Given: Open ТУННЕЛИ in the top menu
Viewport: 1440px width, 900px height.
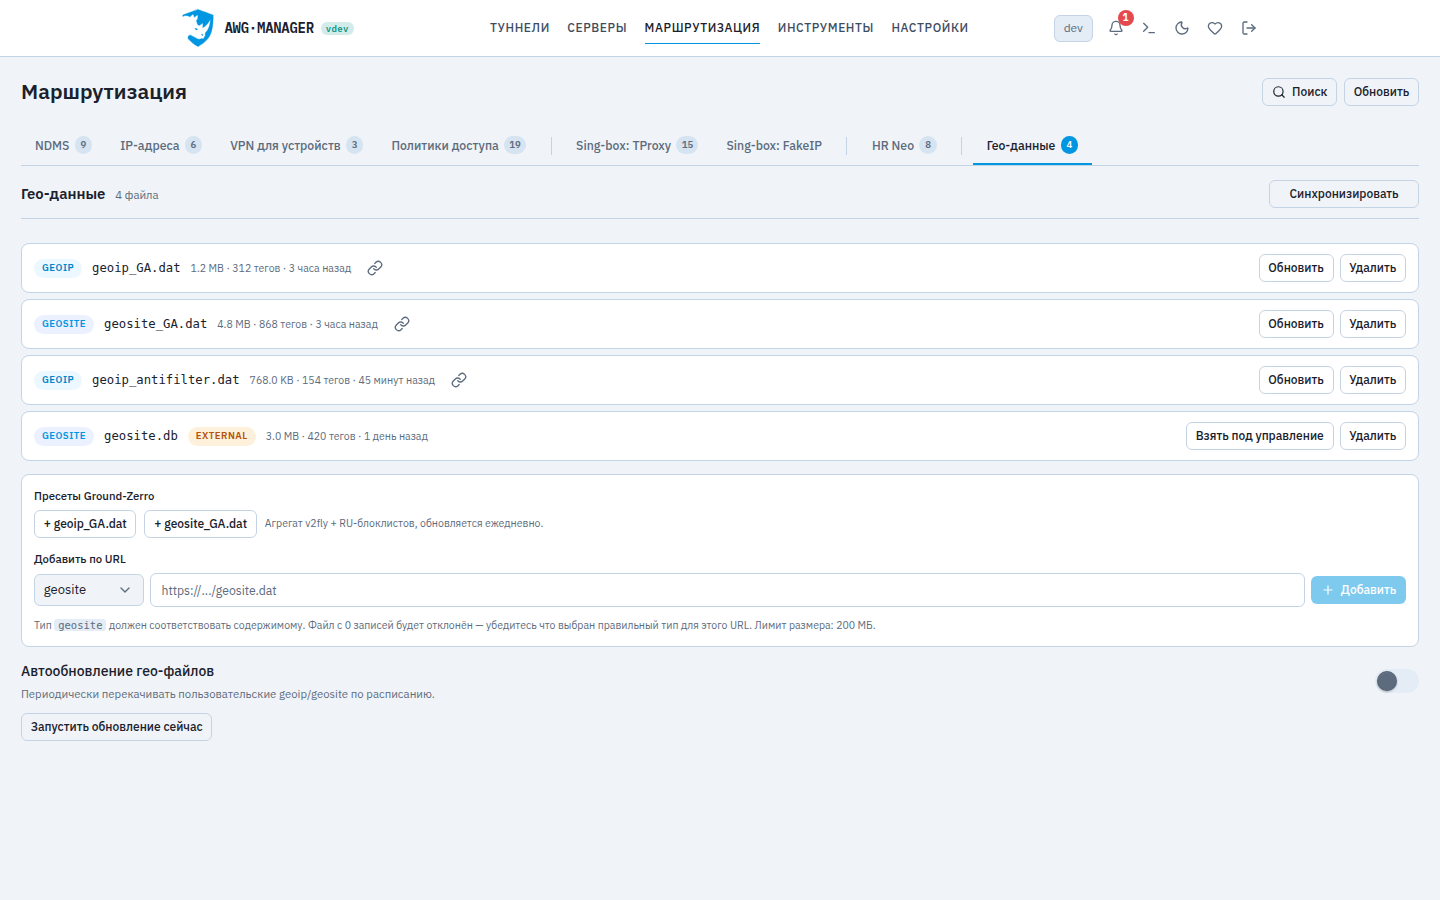Looking at the screenshot, I should (520, 28).
